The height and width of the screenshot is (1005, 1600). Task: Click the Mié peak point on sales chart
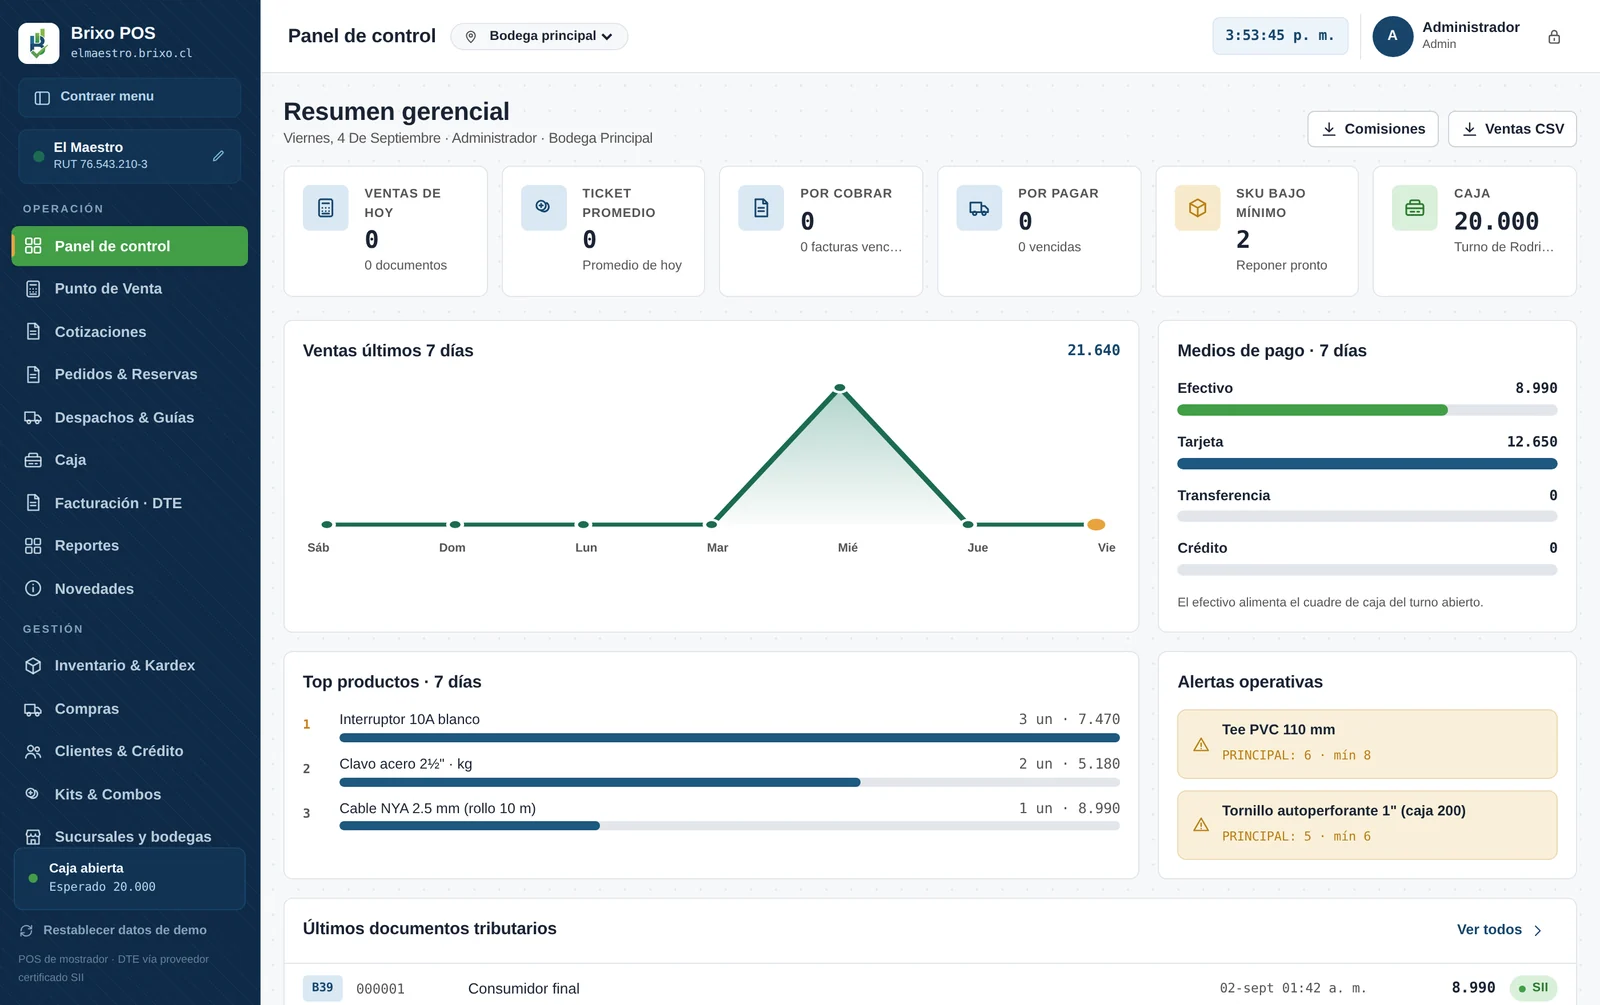[840, 388]
